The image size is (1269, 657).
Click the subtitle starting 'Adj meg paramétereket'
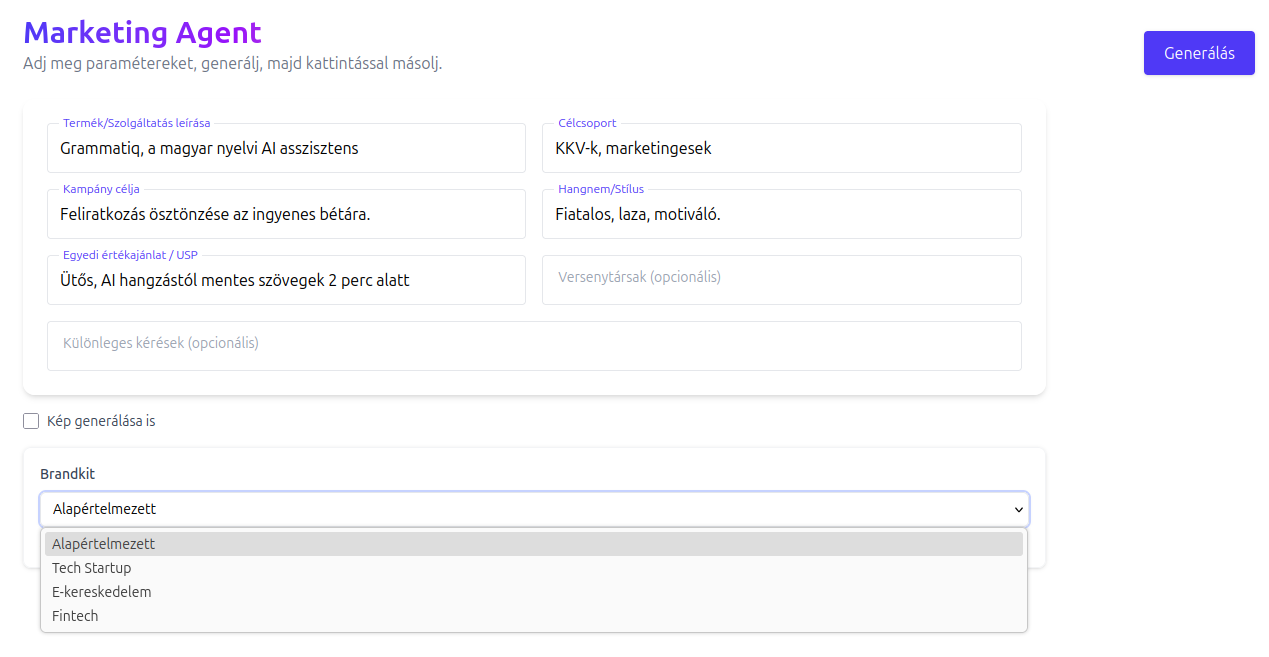232,64
